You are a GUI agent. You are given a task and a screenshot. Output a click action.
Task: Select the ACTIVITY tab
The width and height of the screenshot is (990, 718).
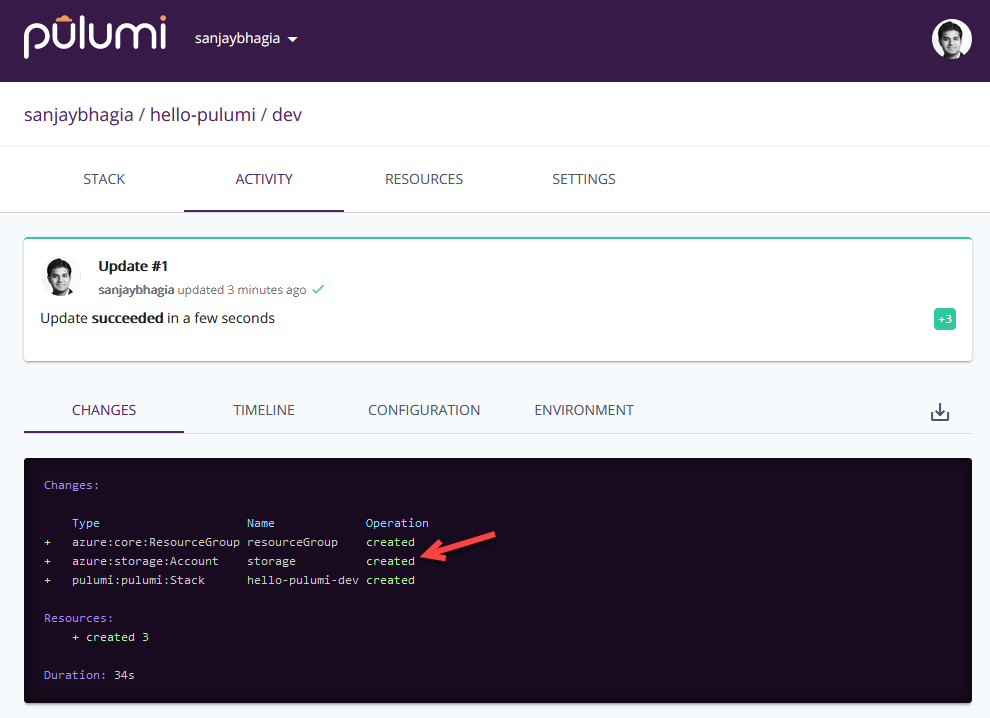click(x=264, y=179)
